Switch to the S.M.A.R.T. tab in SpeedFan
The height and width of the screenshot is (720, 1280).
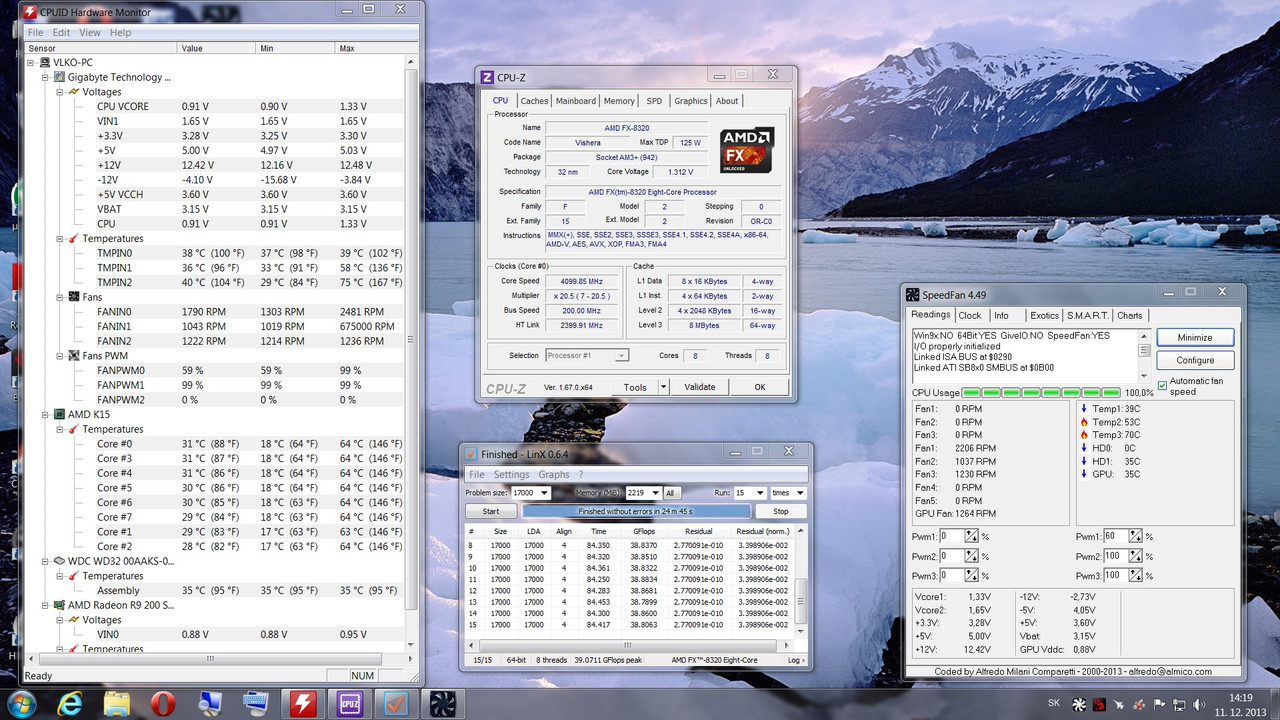click(x=1087, y=315)
